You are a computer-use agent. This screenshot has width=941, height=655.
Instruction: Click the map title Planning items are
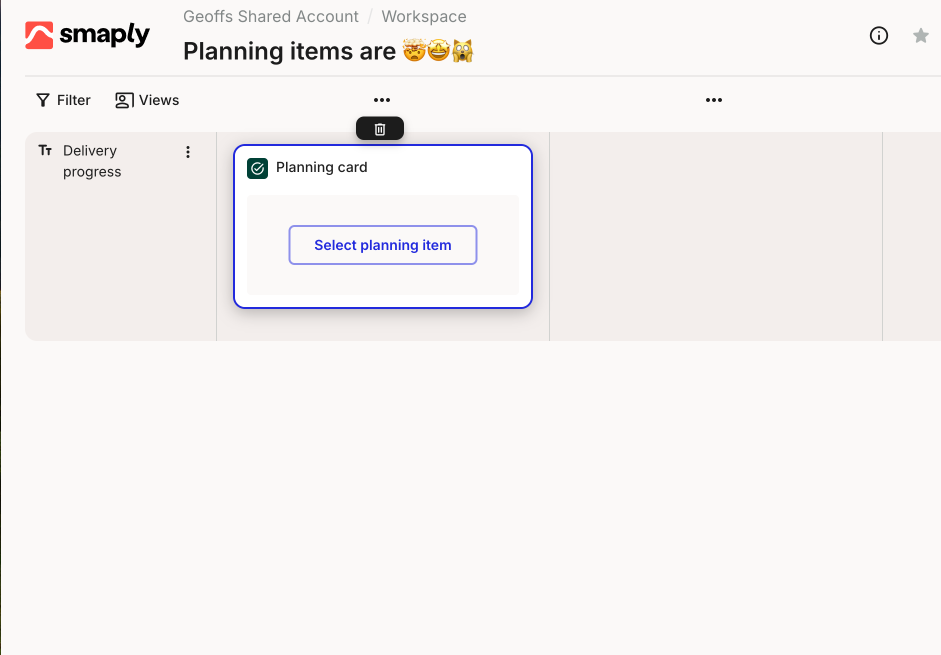[x=290, y=51]
